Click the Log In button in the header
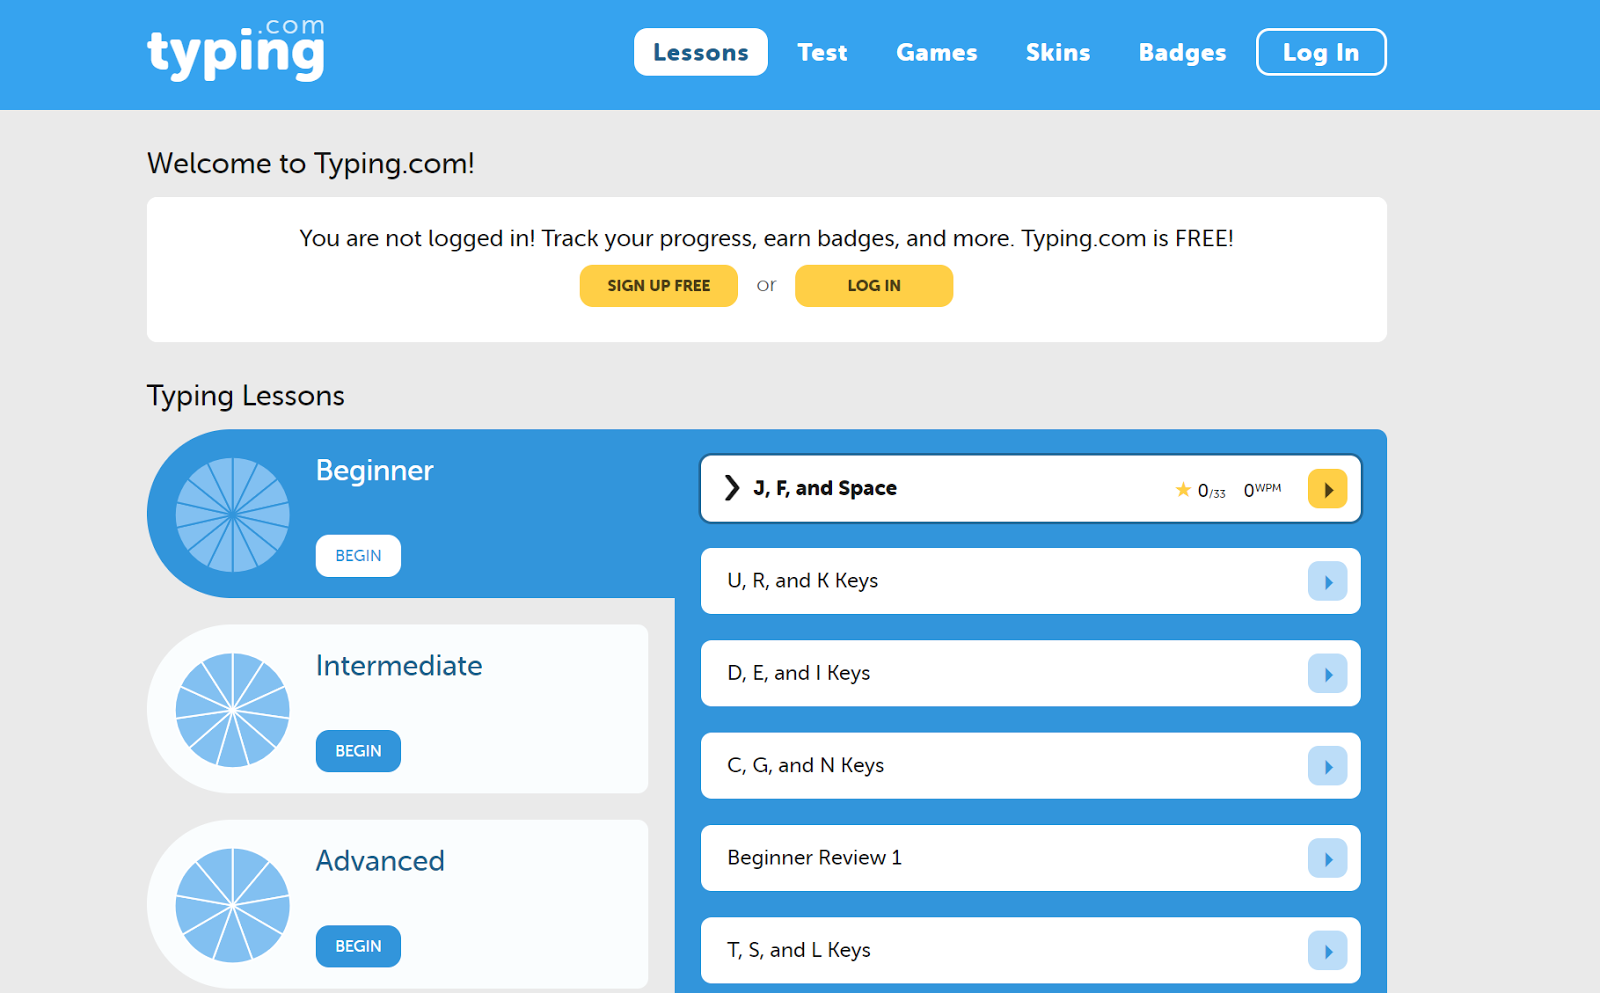The image size is (1600, 993). pyautogui.click(x=1321, y=52)
